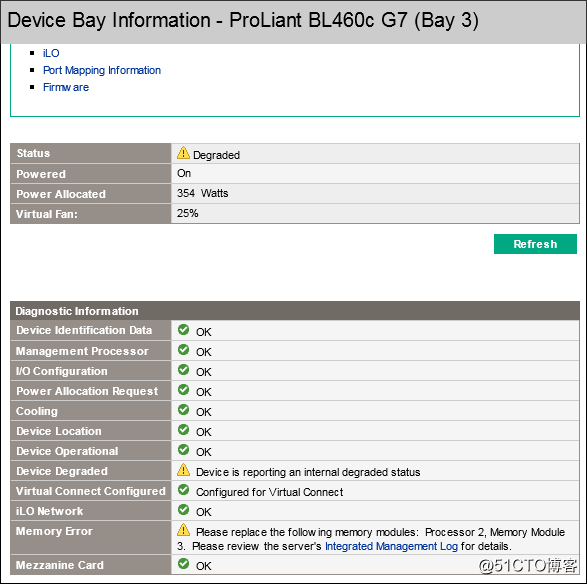
Task: Click Device Degraded warning triangle icon
Action: tap(183, 470)
